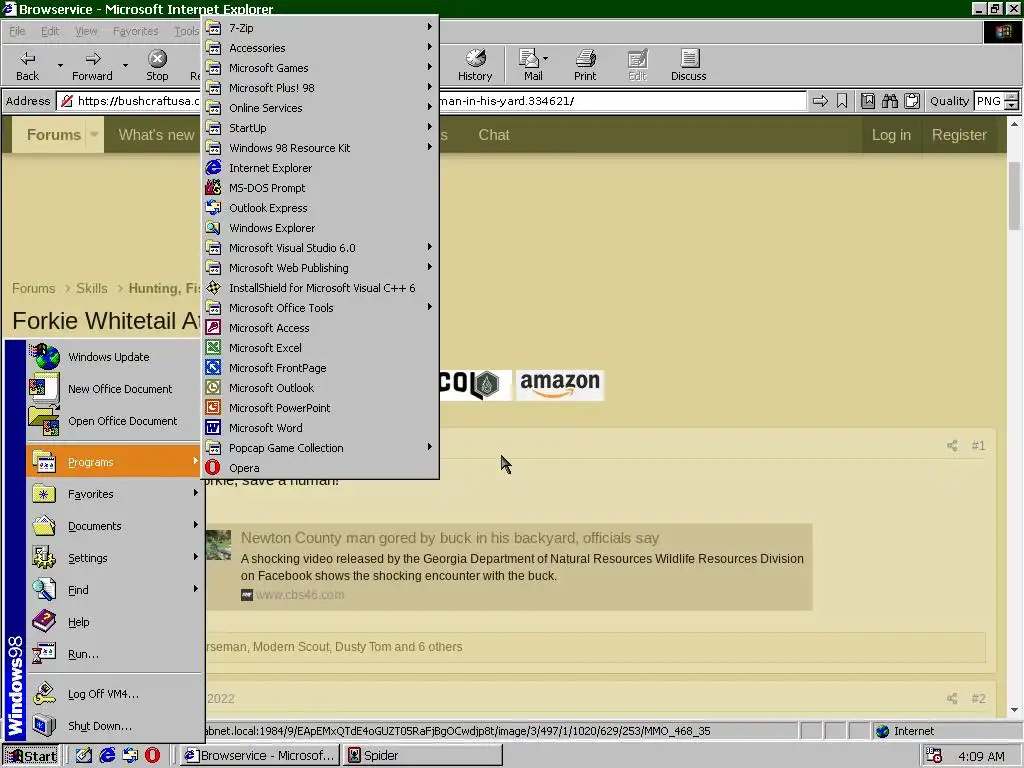The width and height of the screenshot is (1024, 768).
Task: Click the Skills breadcrumb link
Action: [x=91, y=288]
